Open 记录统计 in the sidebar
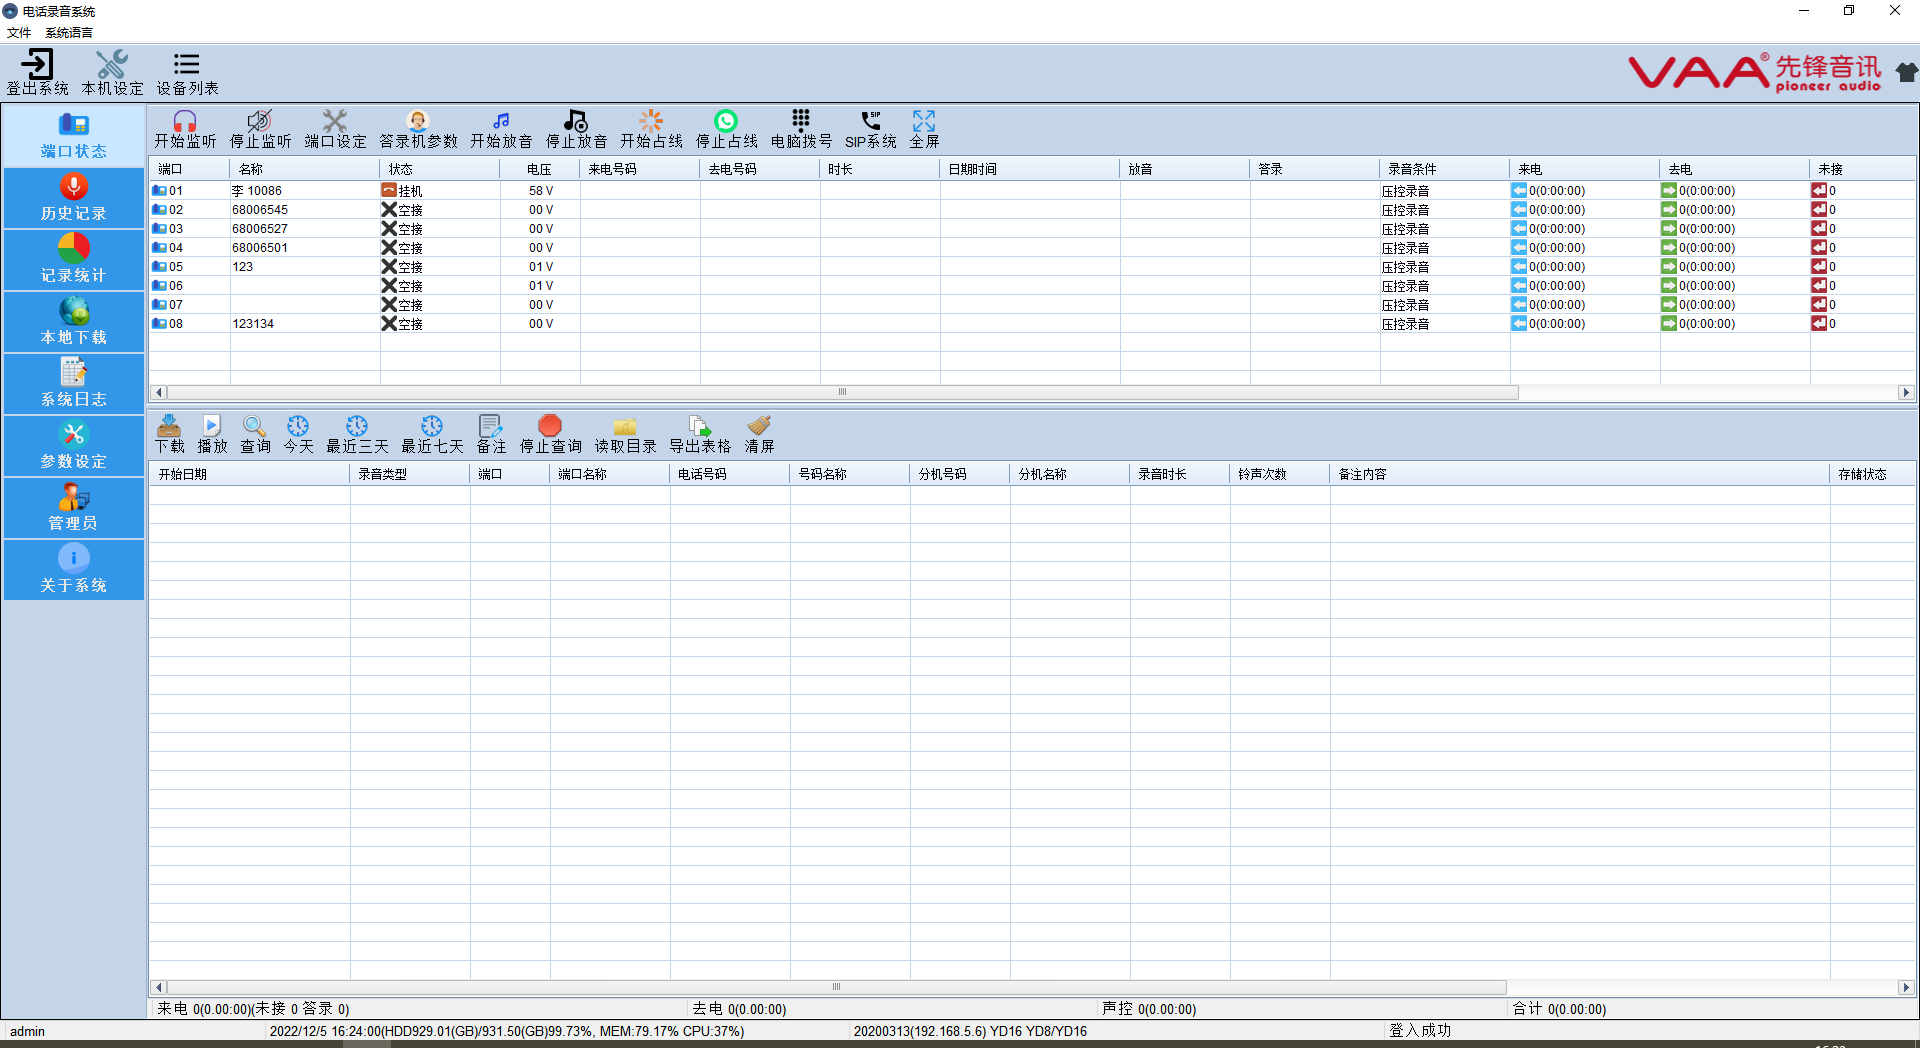This screenshot has width=1920, height=1048. [73, 260]
